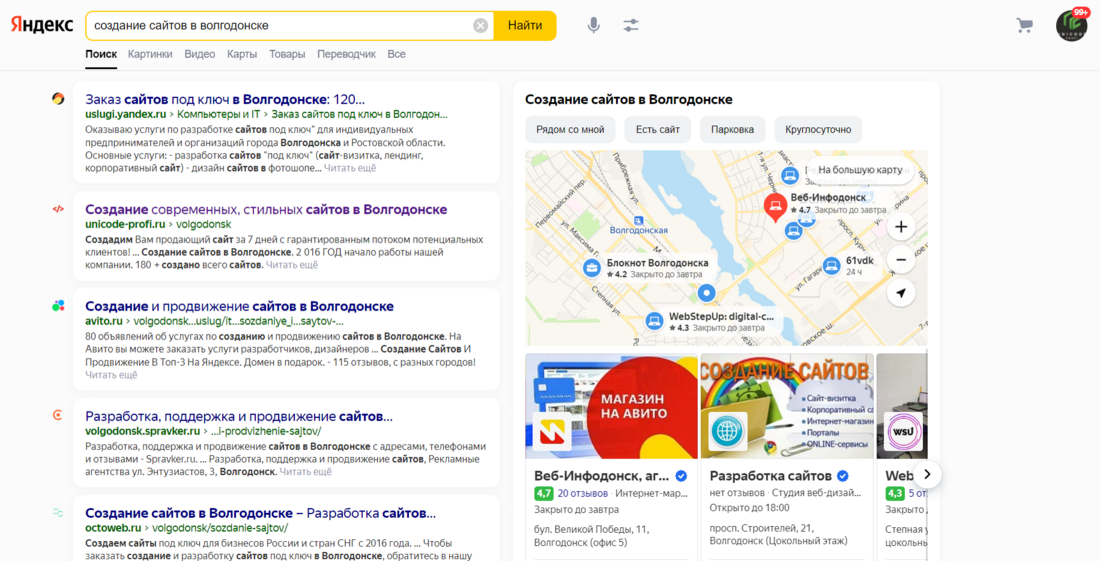1100x561 pixels.
Task: Focus the search input field
Action: tap(281, 26)
